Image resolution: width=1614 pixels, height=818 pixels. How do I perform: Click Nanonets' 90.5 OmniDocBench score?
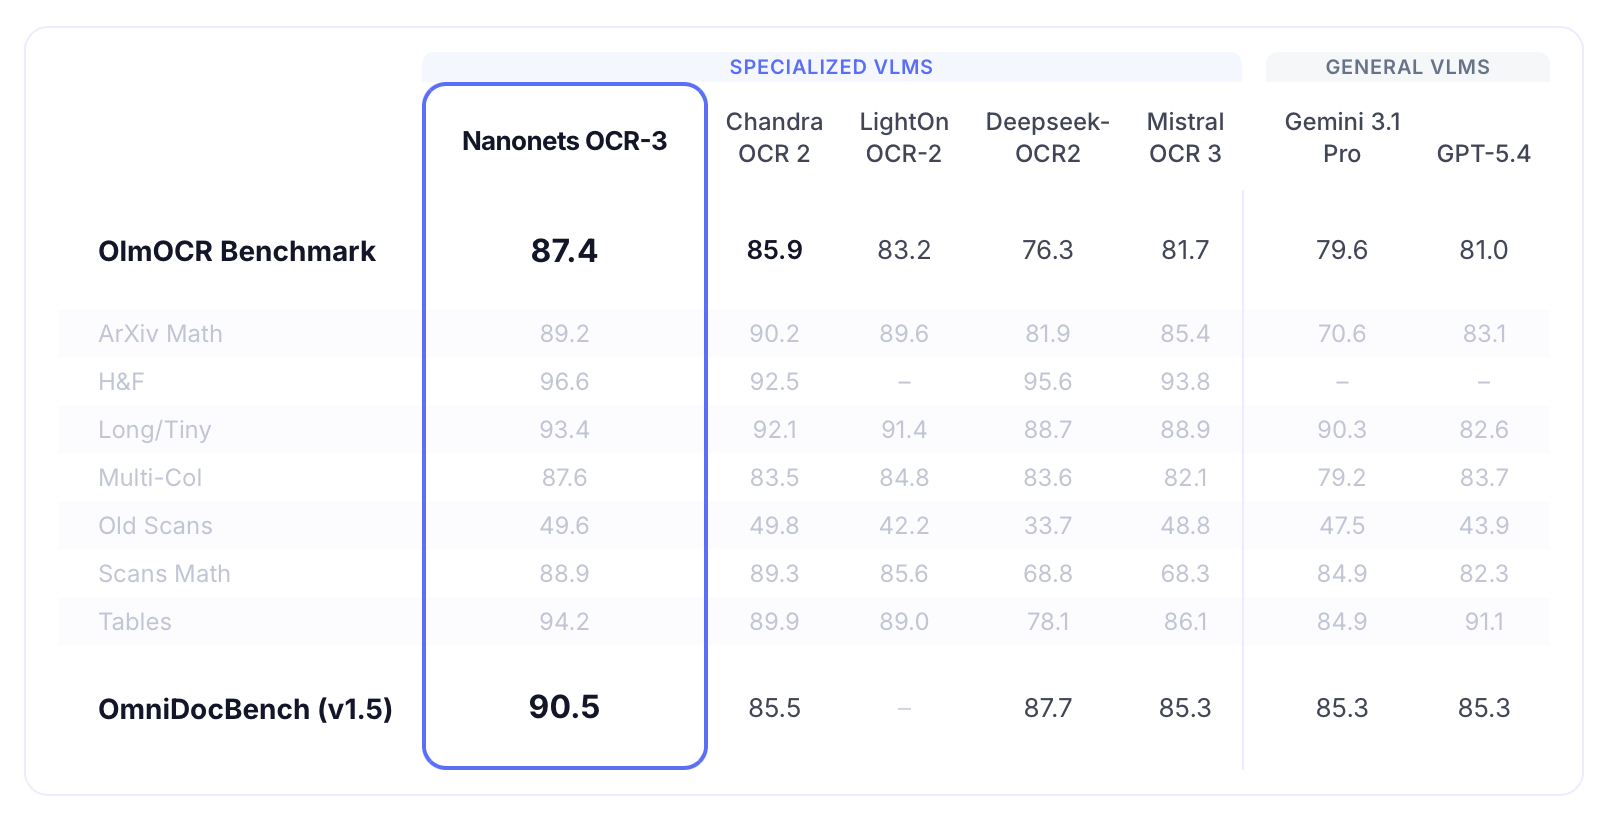(x=564, y=707)
